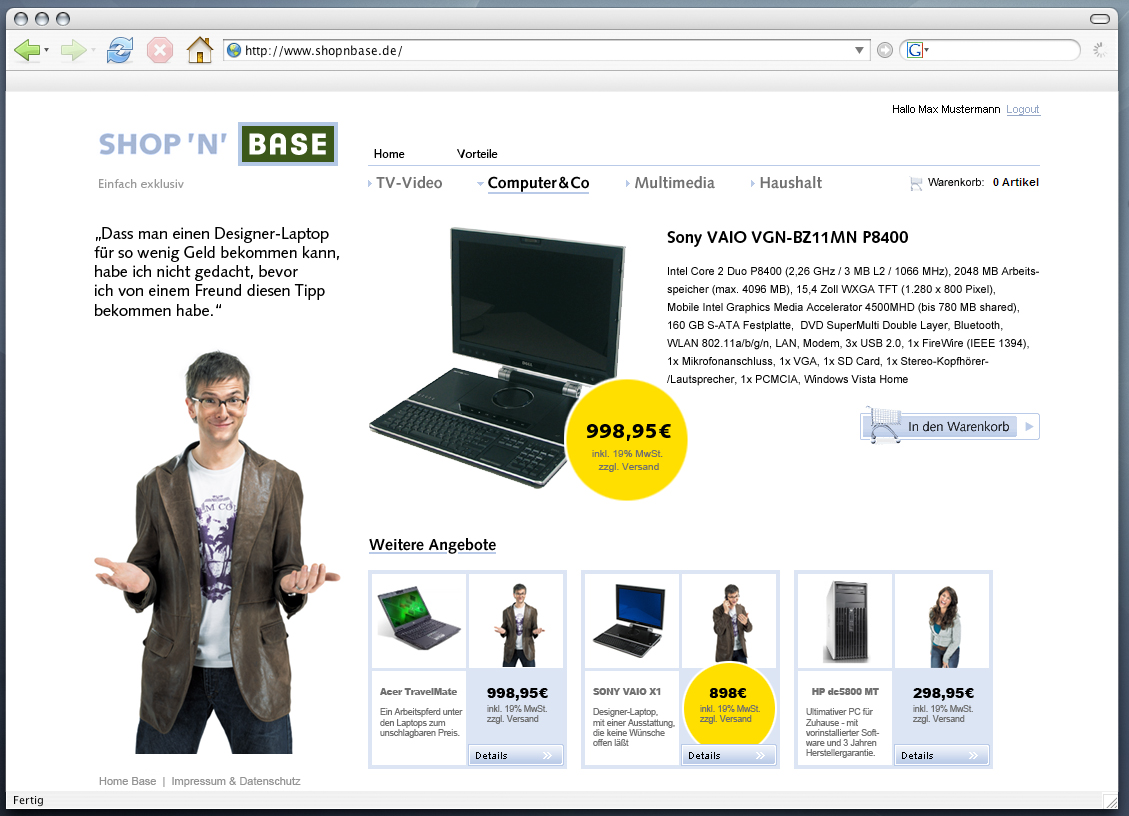
Task: View Details for HP dc5800 MT
Action: (942, 756)
